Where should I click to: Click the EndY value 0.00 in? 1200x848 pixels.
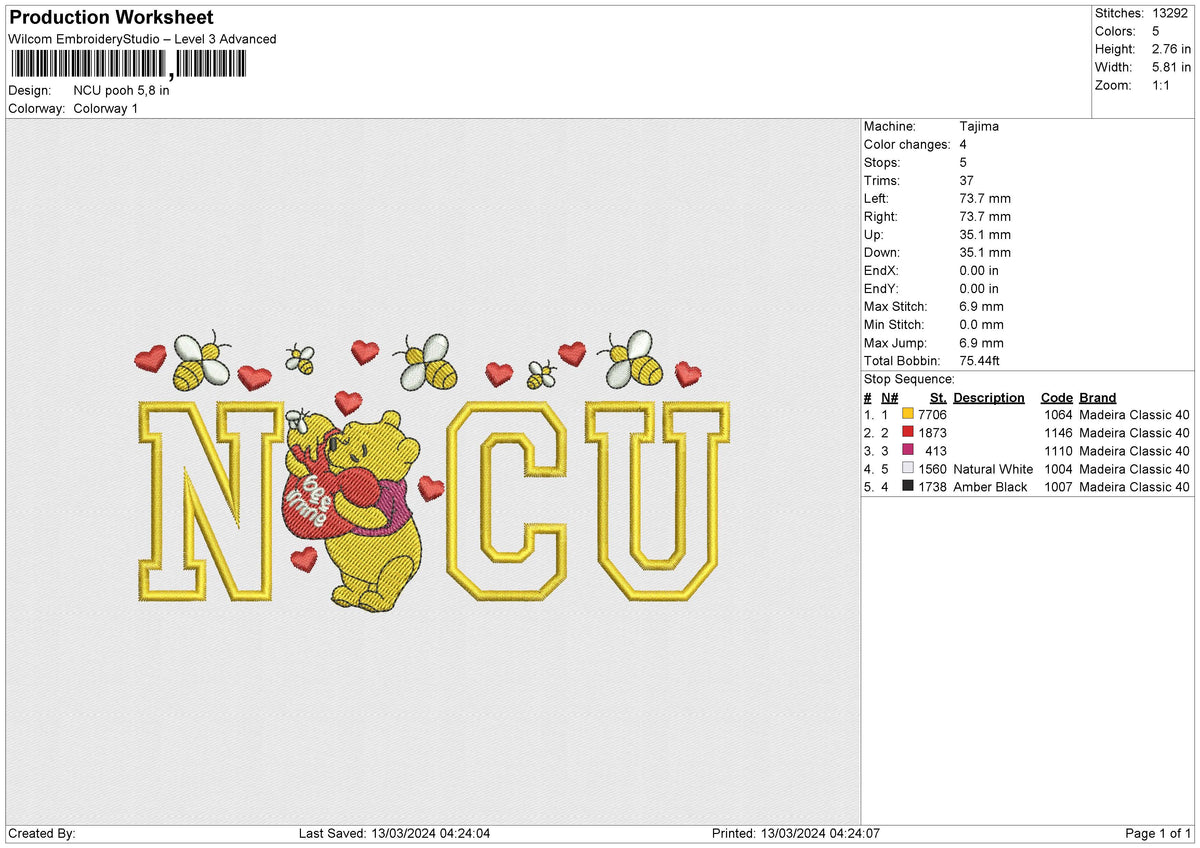click(x=979, y=288)
